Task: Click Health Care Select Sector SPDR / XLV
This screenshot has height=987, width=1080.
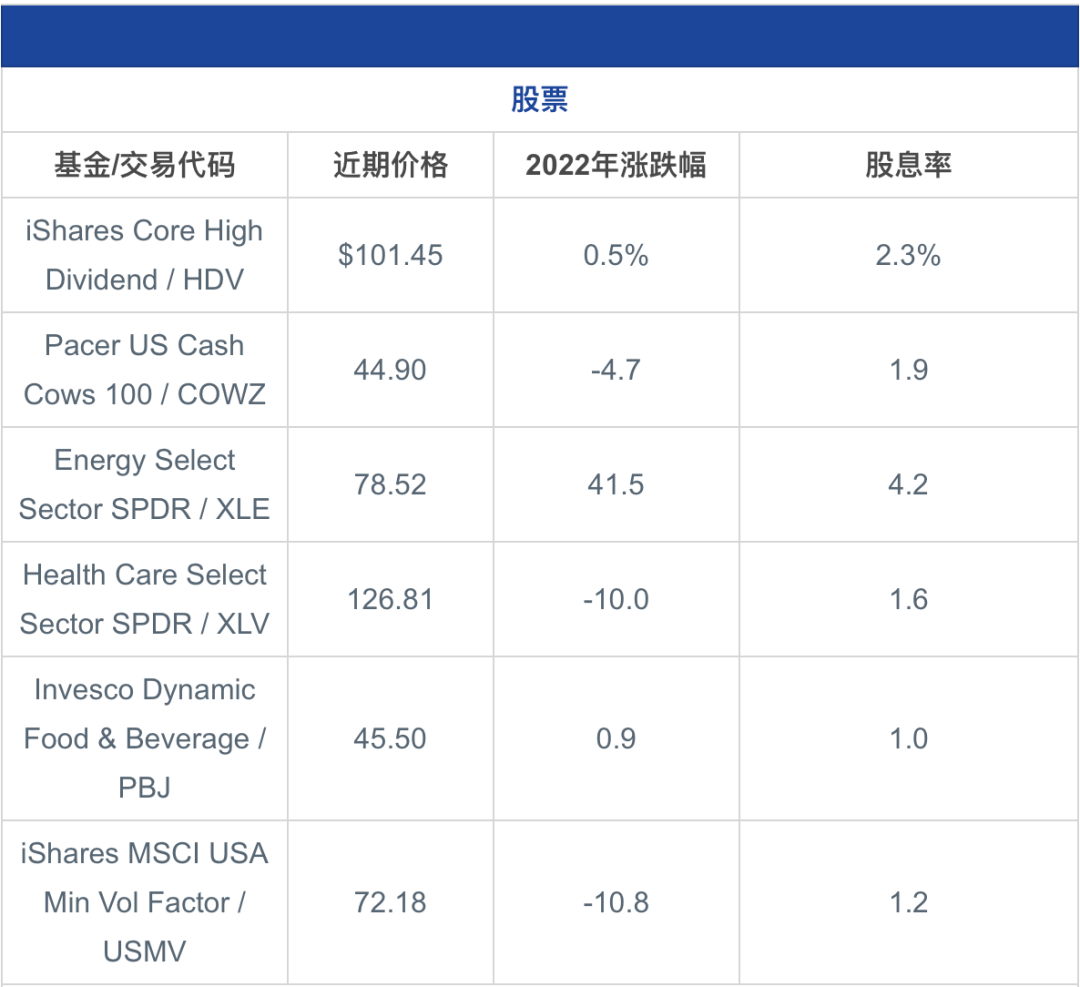Action: [145, 599]
